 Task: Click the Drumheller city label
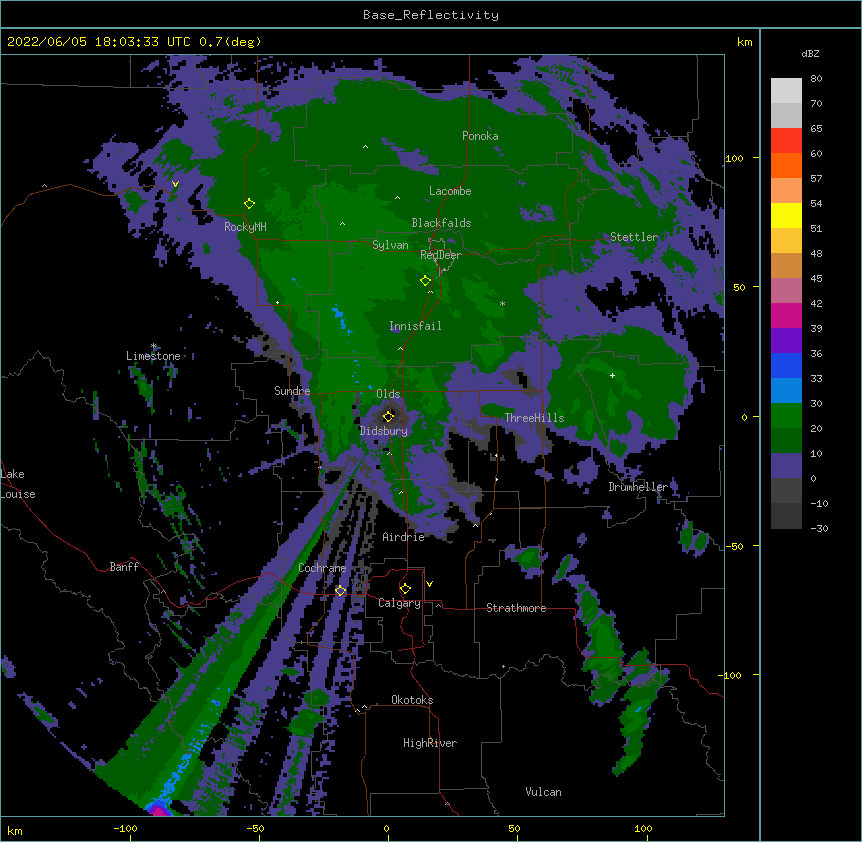click(x=638, y=487)
